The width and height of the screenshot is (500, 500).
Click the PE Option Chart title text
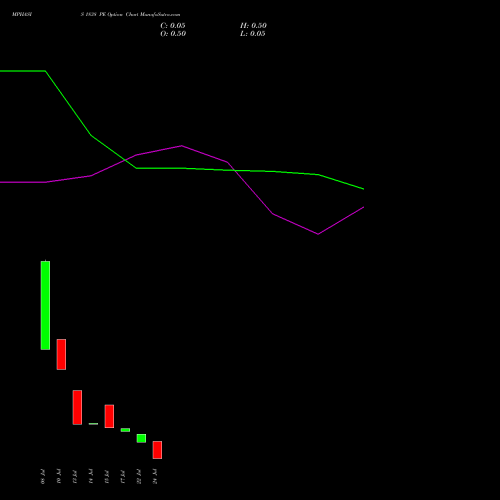[130, 15]
